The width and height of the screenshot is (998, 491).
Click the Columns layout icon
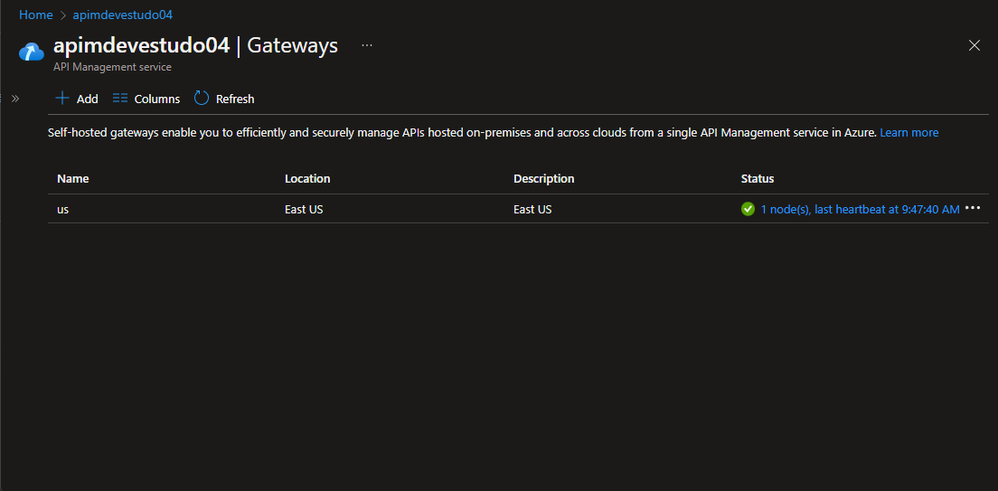click(x=120, y=98)
